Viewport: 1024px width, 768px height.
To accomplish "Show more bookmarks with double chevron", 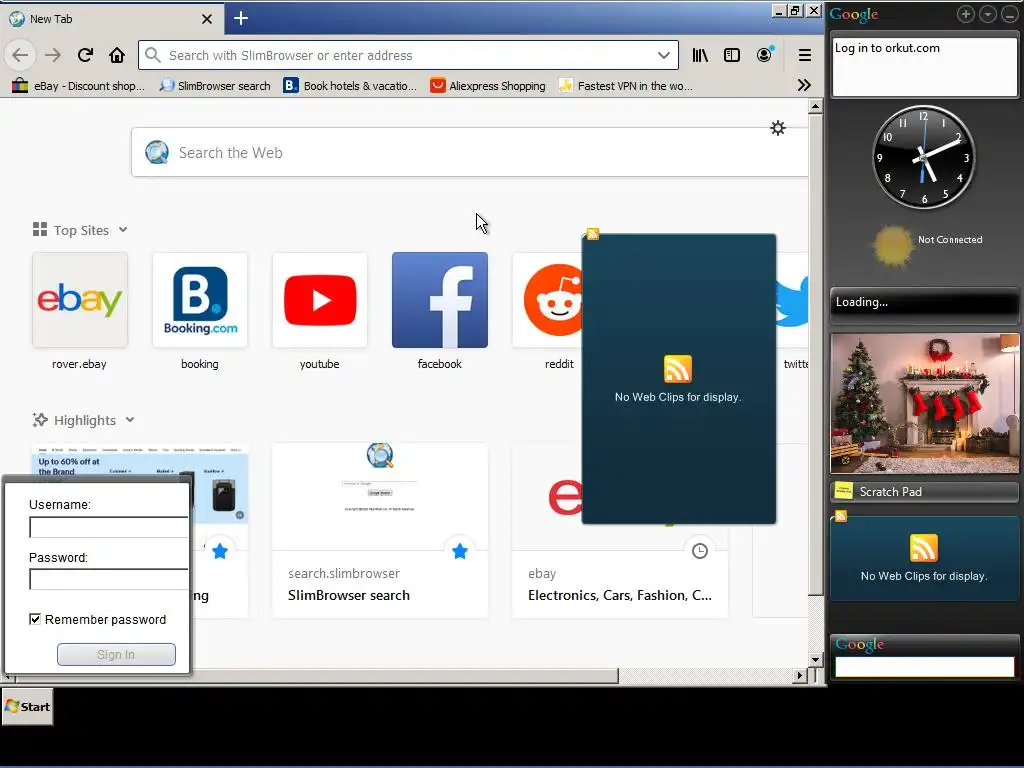I will pyautogui.click(x=804, y=86).
